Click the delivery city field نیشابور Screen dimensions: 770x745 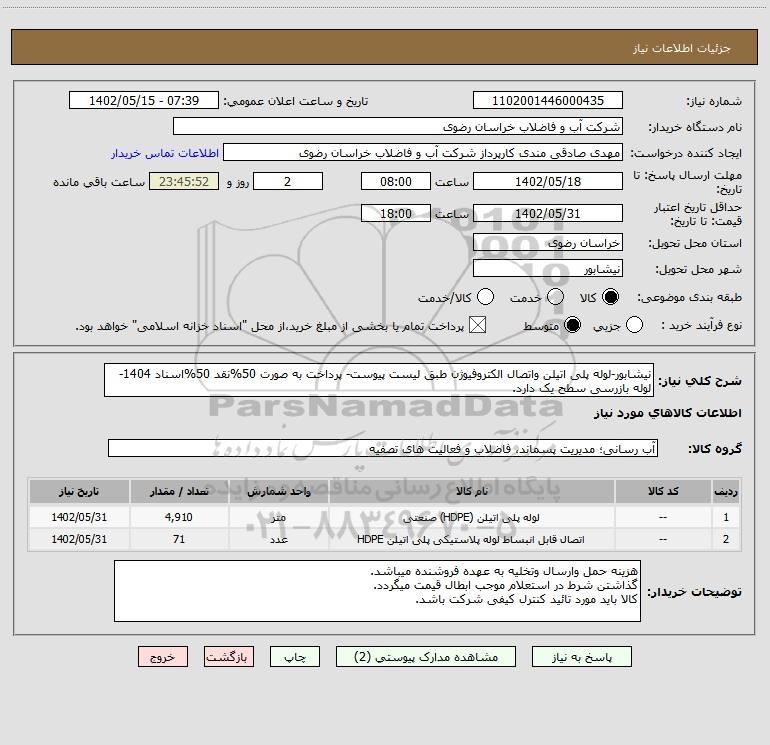[x=548, y=269]
